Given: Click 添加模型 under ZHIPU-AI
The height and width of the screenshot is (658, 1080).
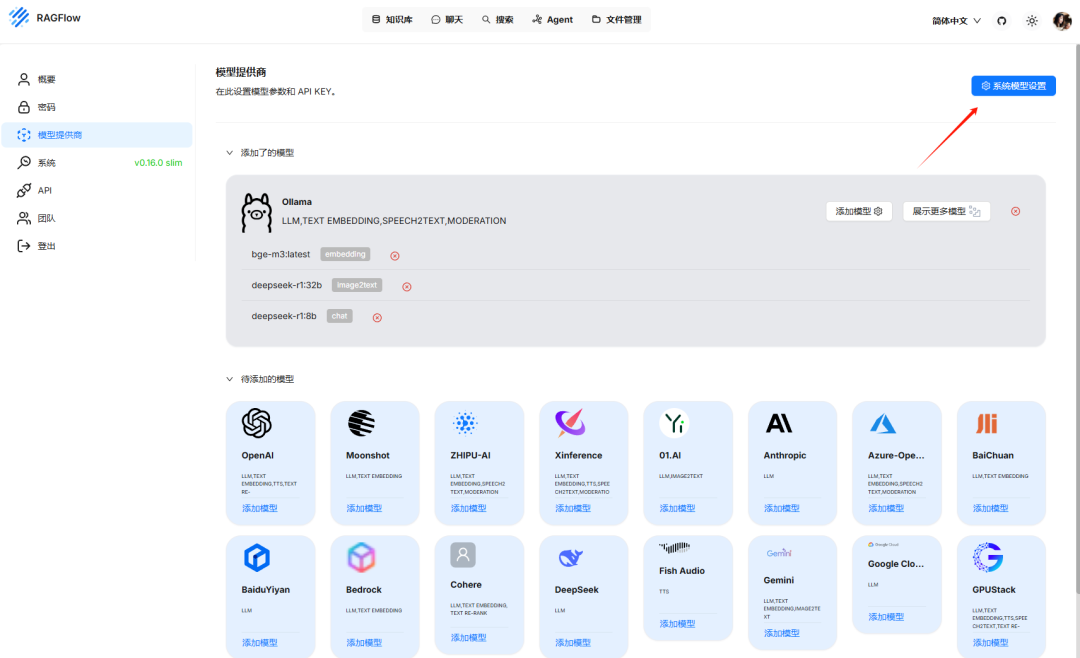Looking at the screenshot, I should pyautogui.click(x=468, y=508).
